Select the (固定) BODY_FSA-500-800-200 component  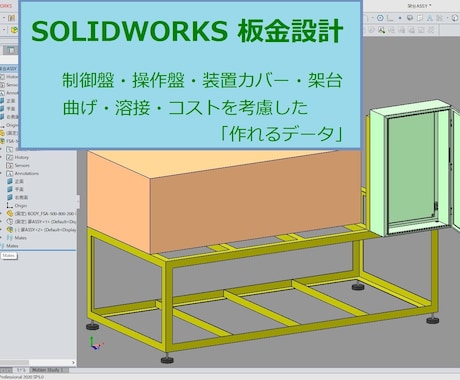(x=41, y=213)
